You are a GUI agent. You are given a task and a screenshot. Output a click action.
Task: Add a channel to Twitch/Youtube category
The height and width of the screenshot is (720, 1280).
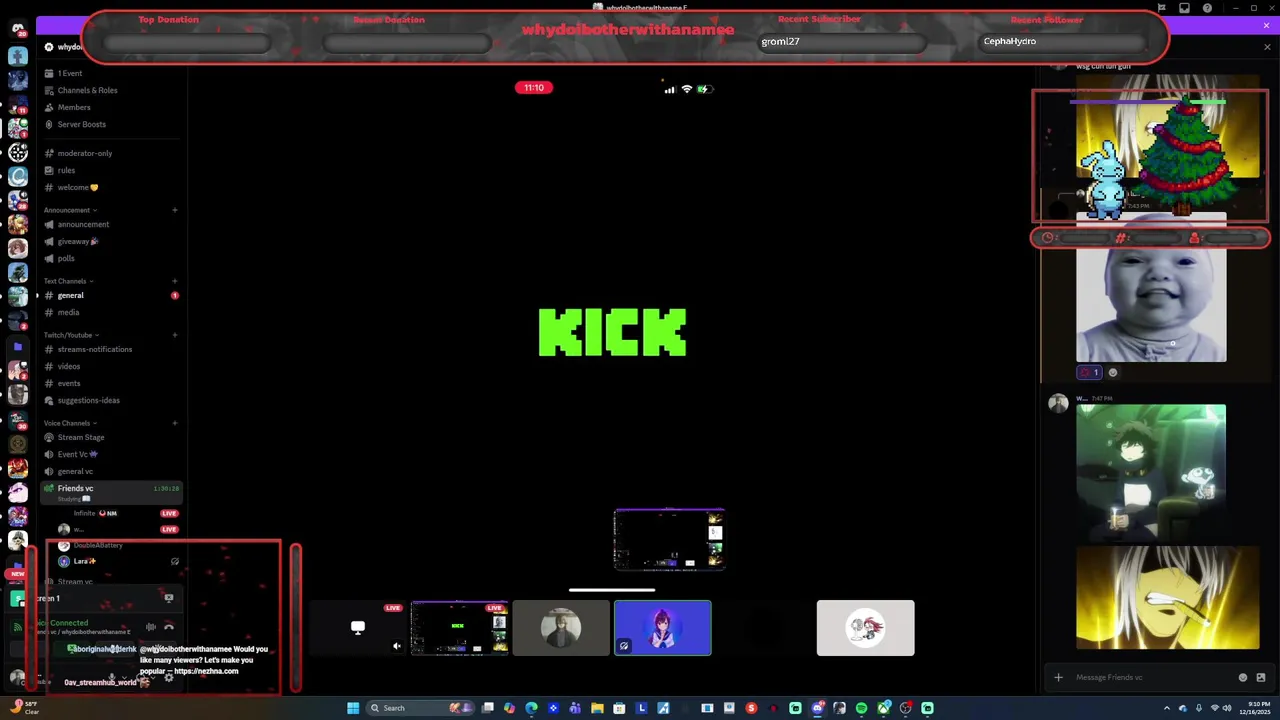click(x=174, y=335)
